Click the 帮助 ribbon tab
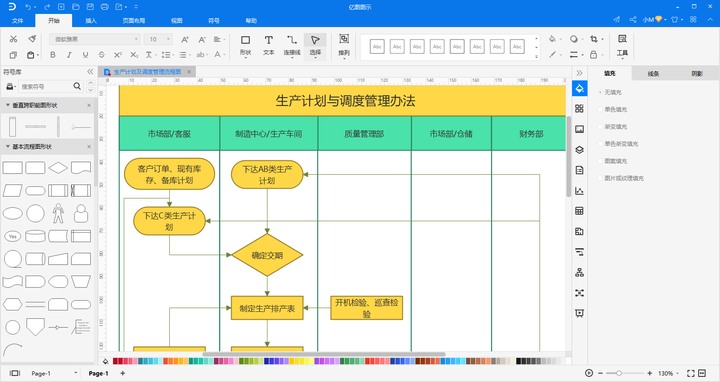This screenshot has width=720, height=382. [x=251, y=21]
